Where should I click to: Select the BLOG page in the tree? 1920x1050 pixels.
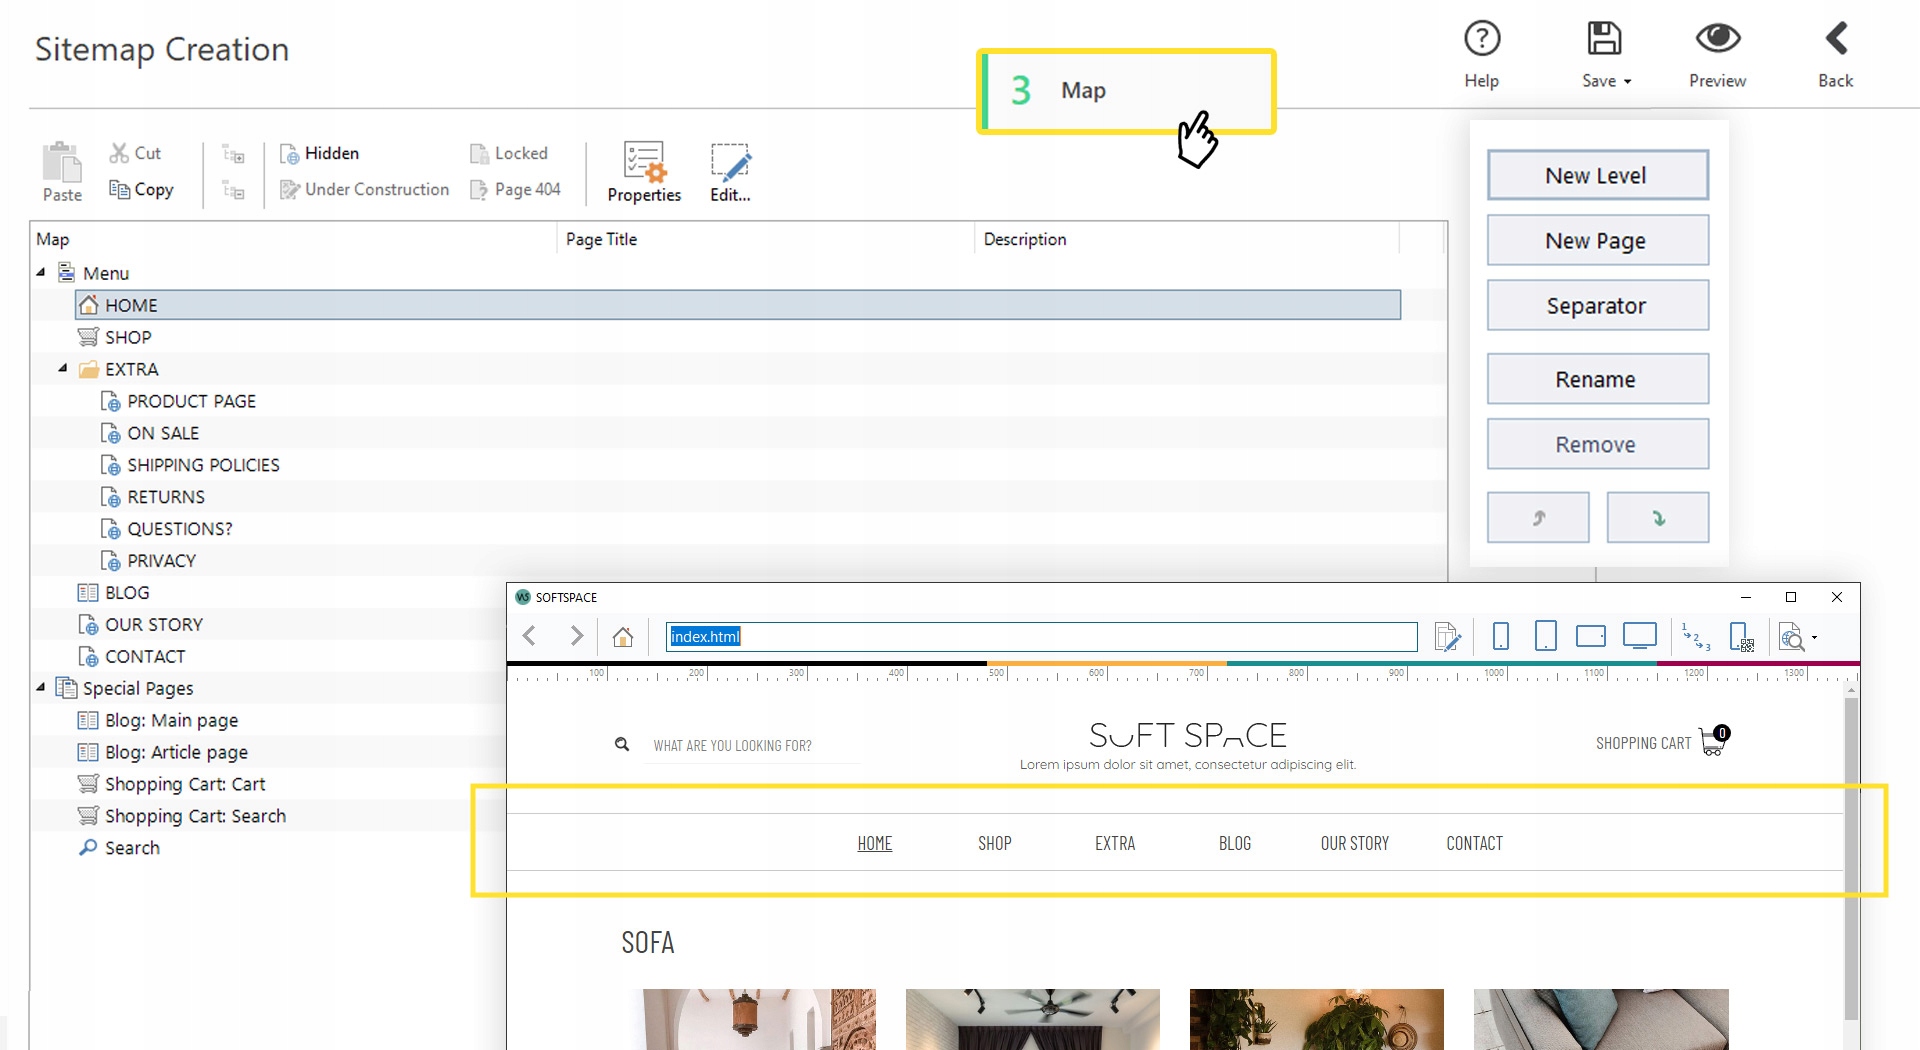114,593
